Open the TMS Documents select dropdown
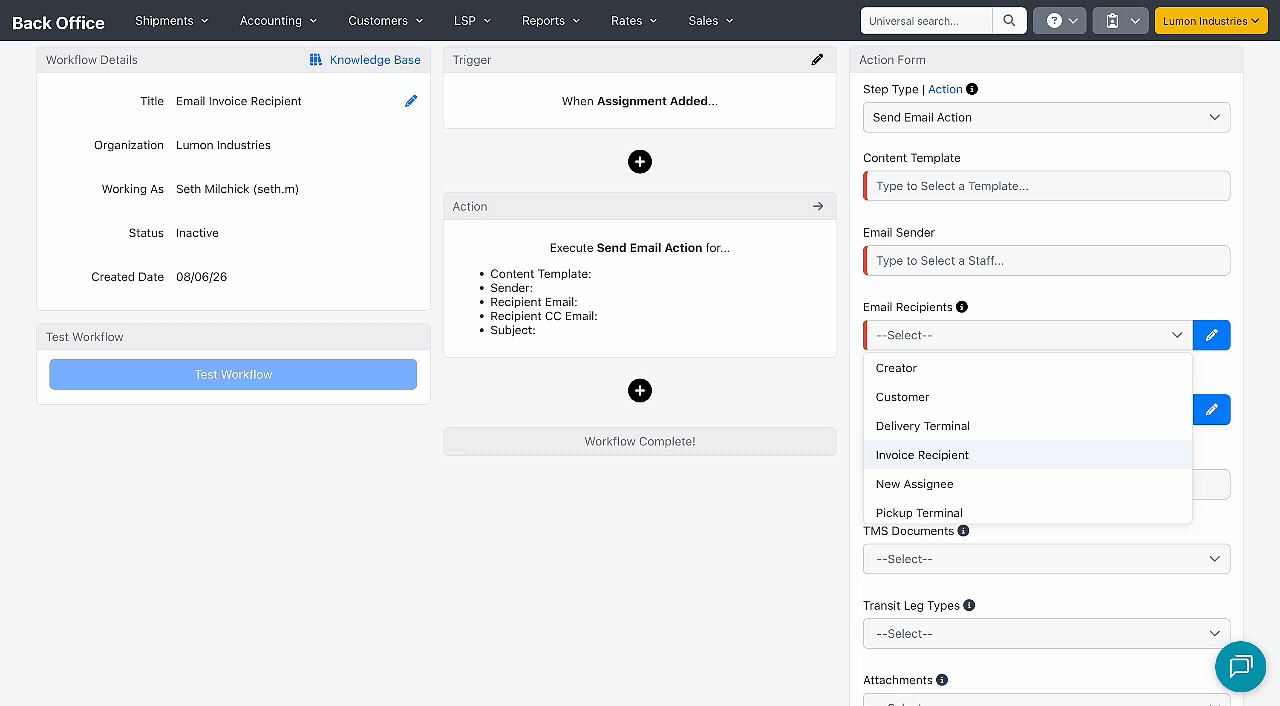This screenshot has height=706, width=1280. point(1047,559)
